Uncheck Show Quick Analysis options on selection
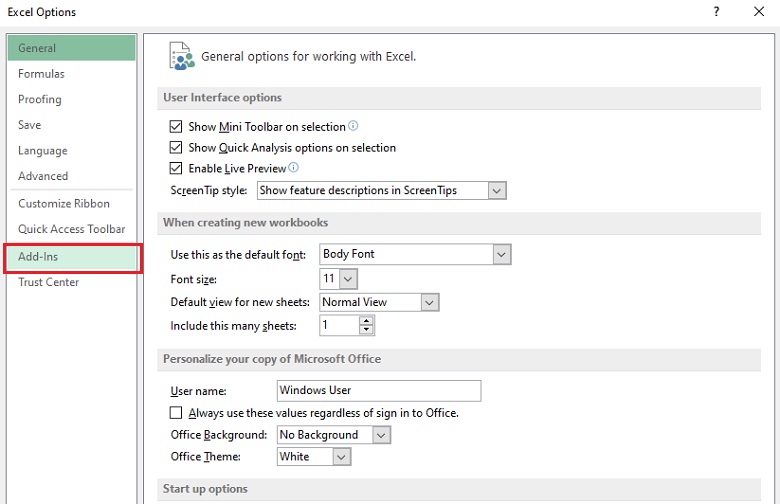Screen dimensions: 780x504 pos(177,148)
